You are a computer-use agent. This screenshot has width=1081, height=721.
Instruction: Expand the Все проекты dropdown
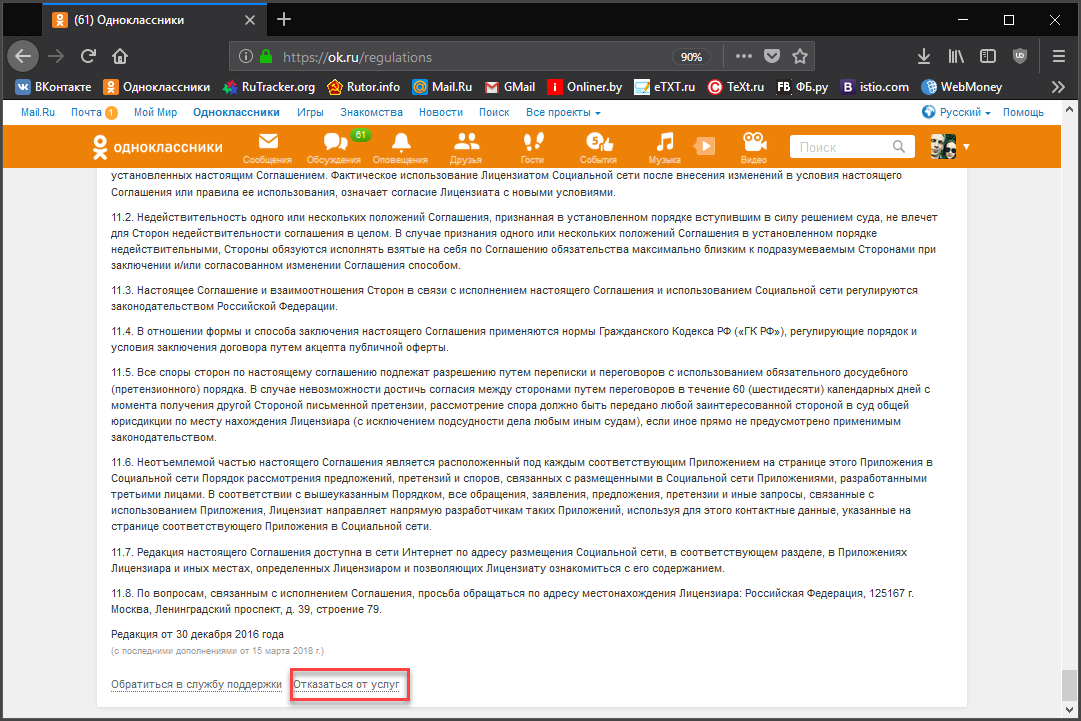point(563,113)
